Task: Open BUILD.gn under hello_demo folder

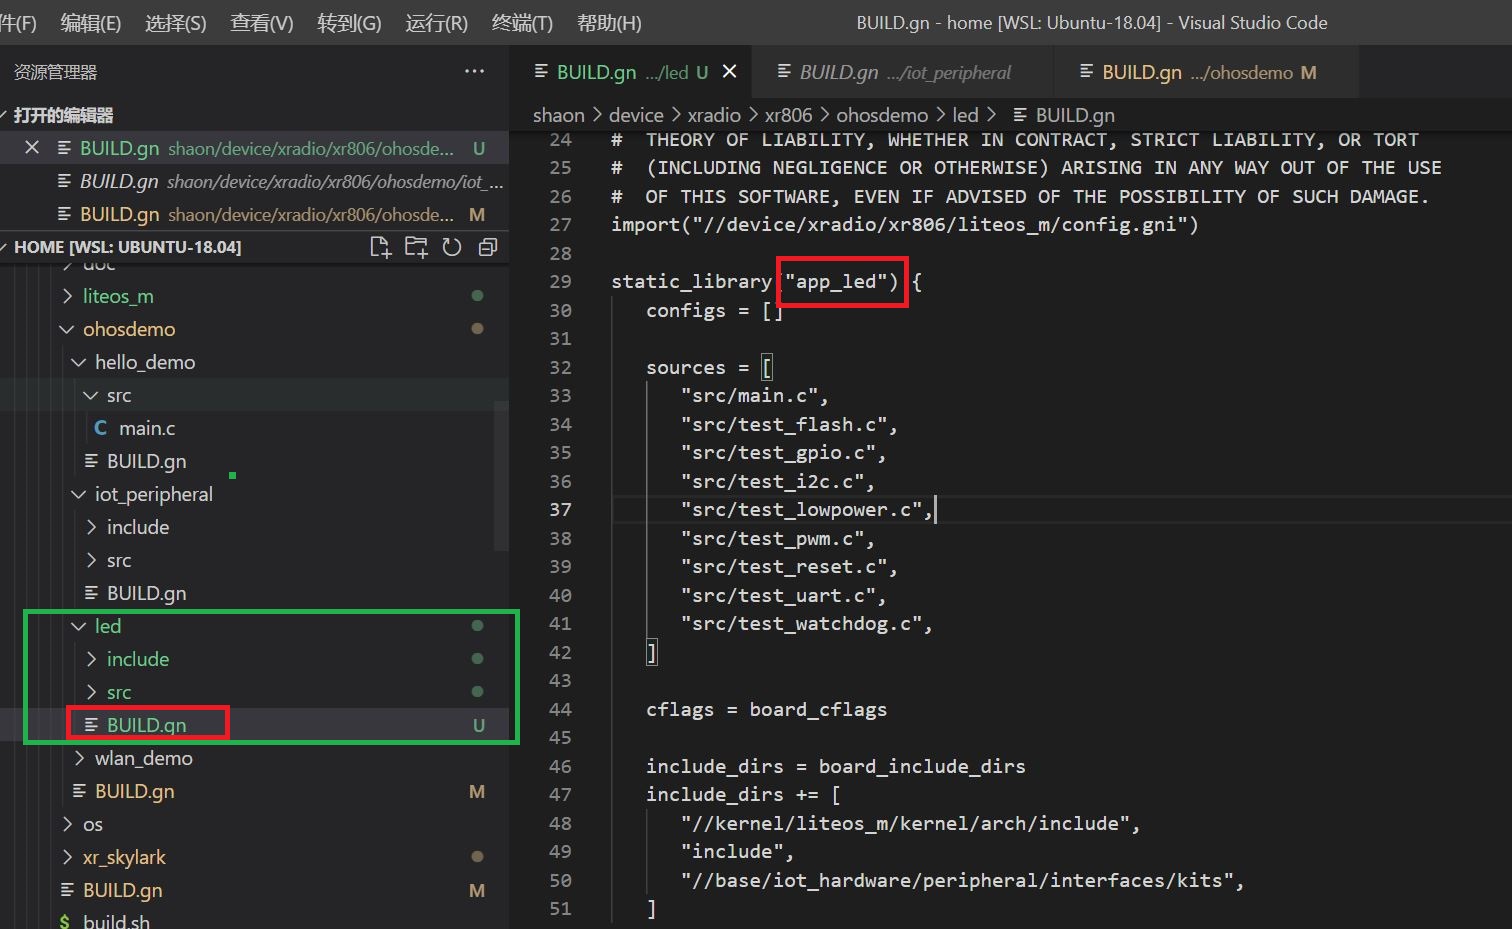Action: click(x=146, y=461)
